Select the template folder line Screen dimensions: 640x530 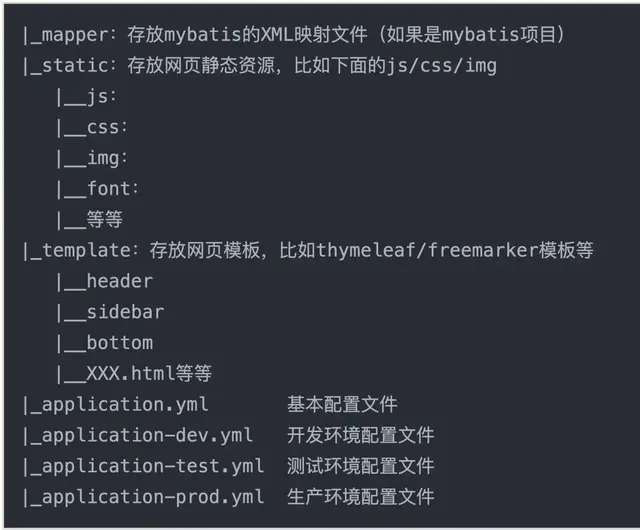308,250
